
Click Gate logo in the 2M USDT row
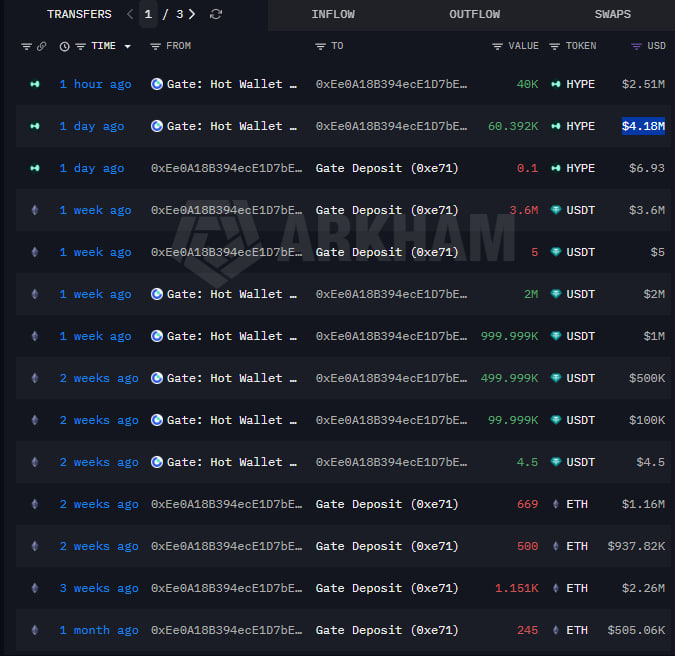point(157,294)
